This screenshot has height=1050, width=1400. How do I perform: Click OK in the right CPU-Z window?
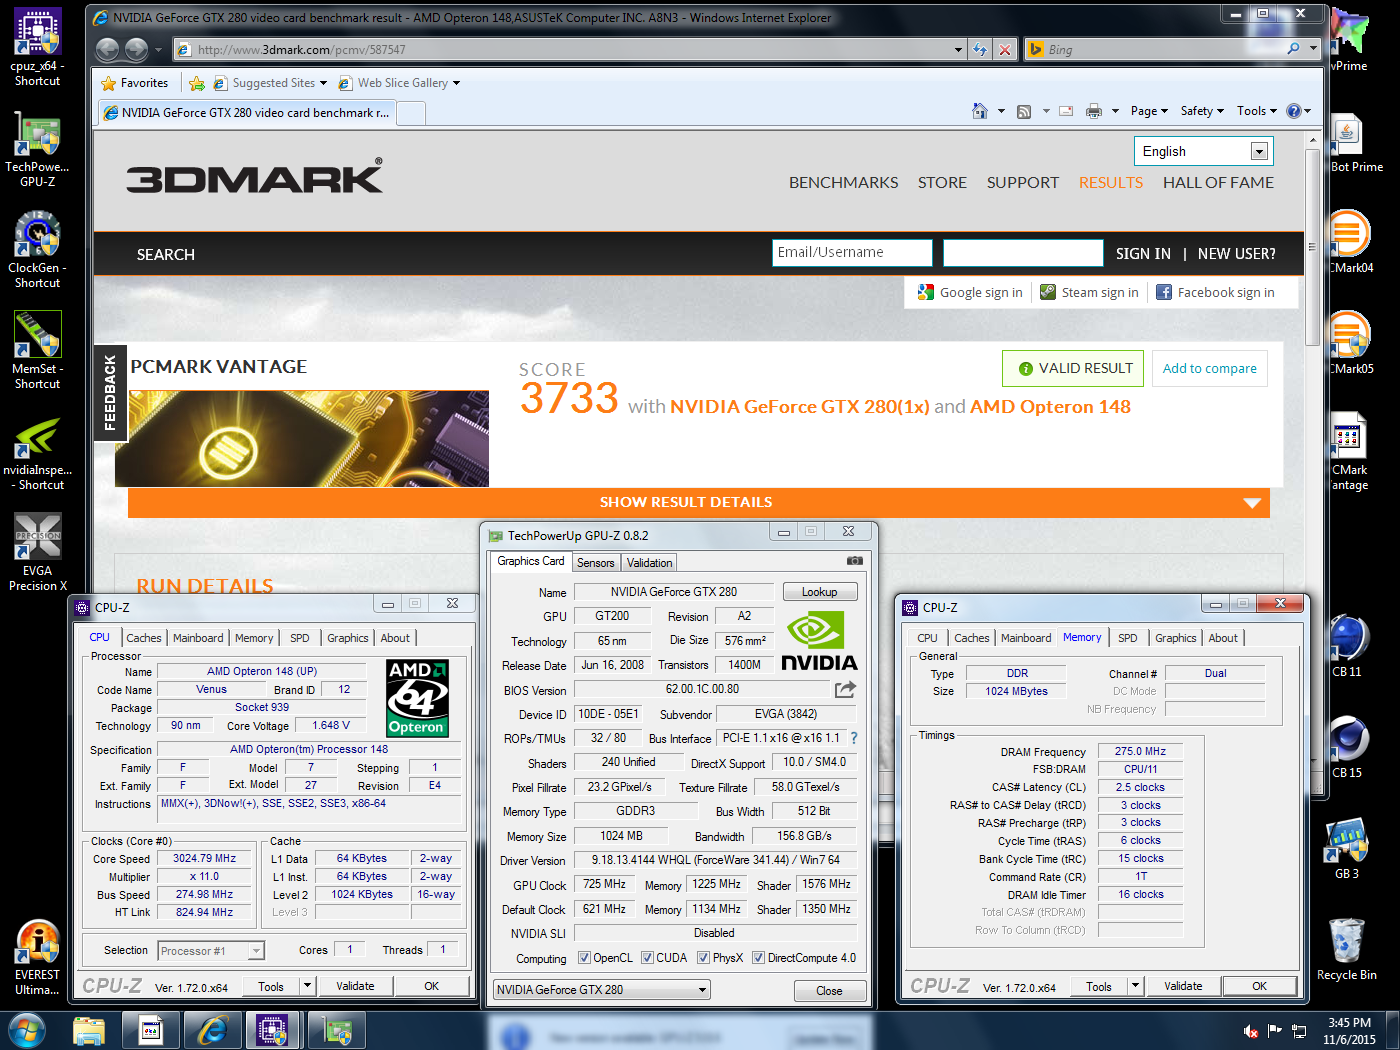1259,985
